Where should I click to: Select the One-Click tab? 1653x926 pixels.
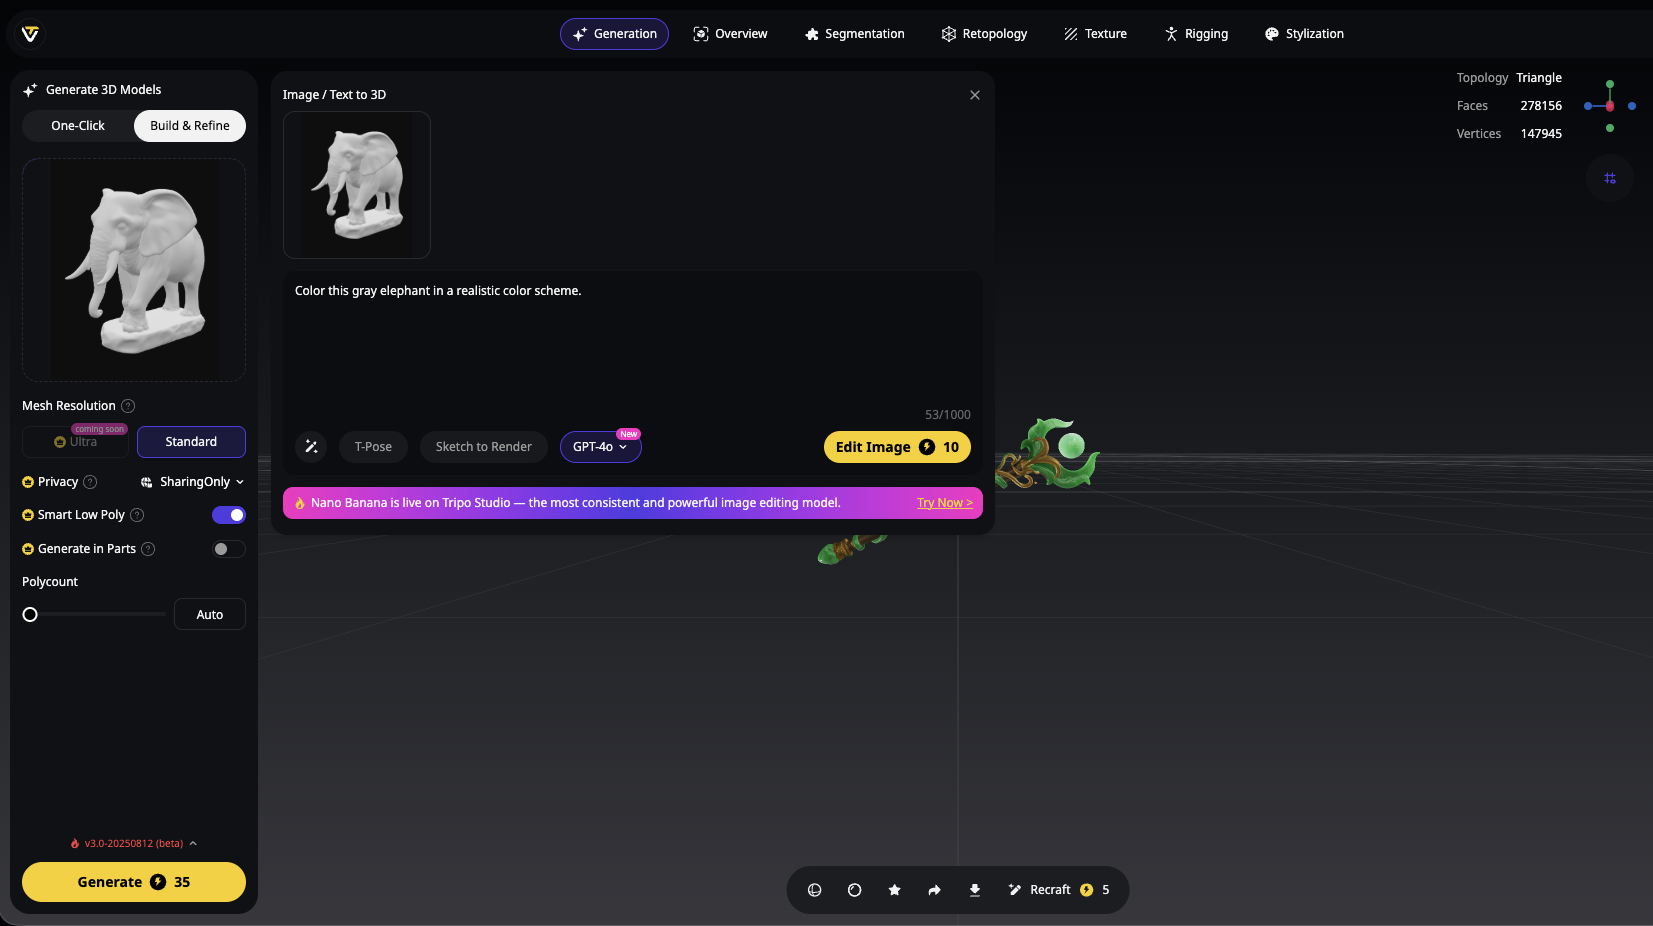(x=78, y=126)
